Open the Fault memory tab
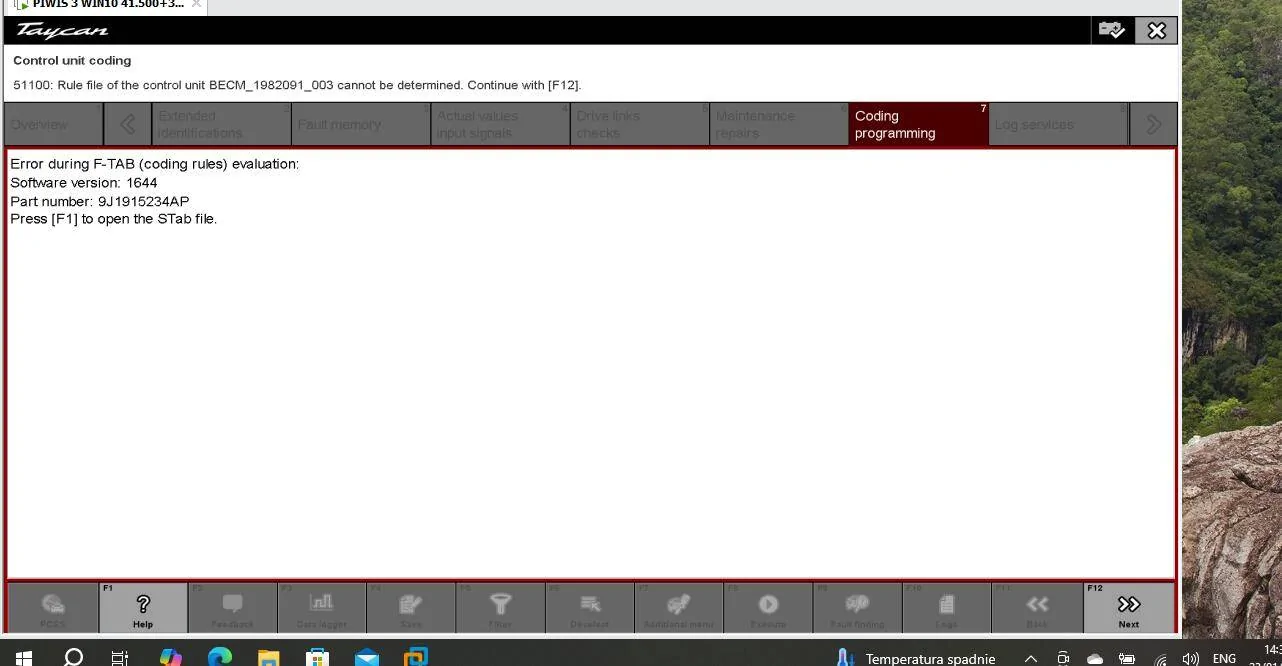 [x=361, y=124]
